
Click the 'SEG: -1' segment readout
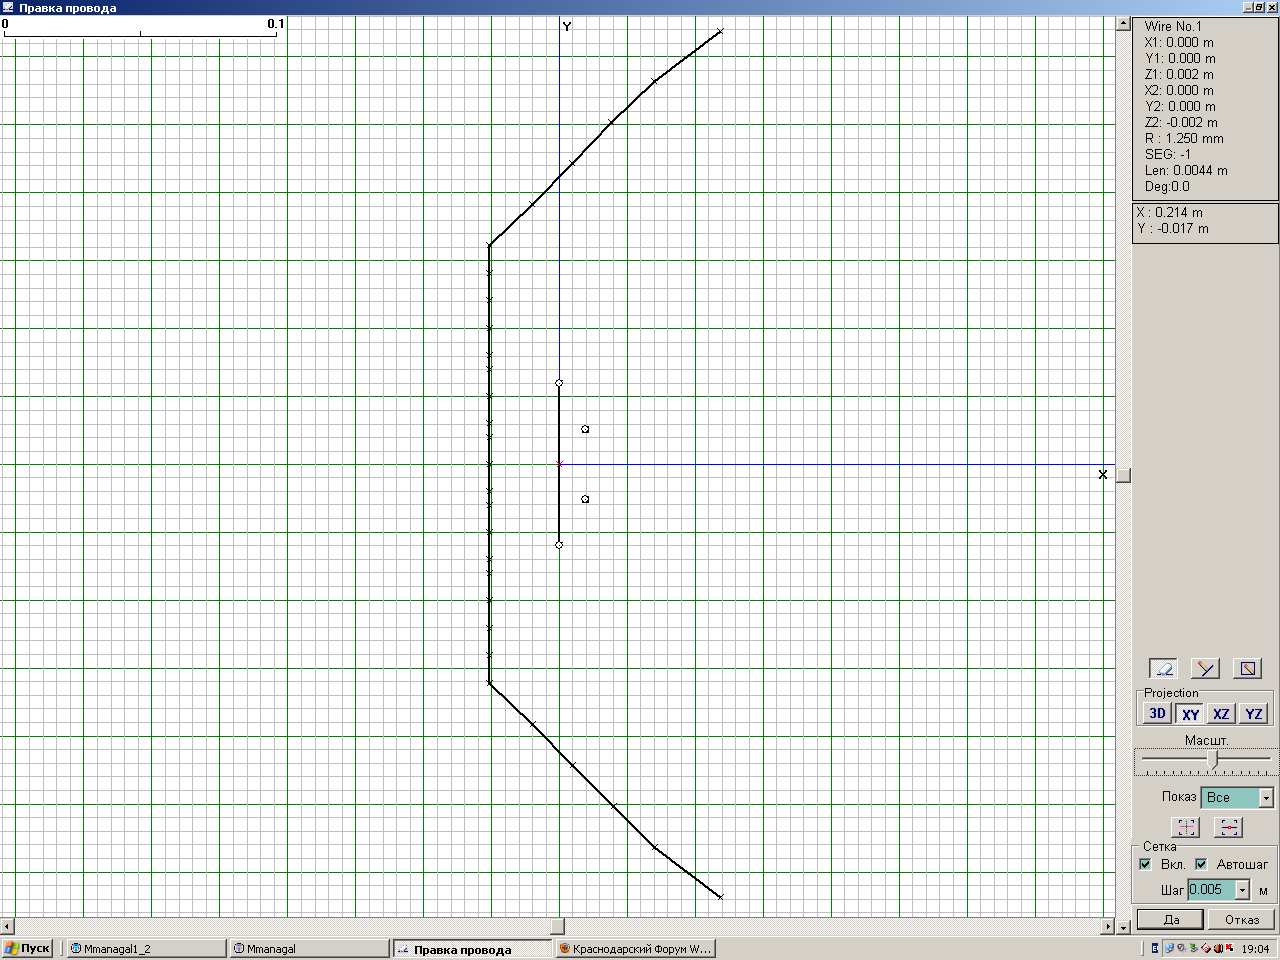tap(1168, 154)
